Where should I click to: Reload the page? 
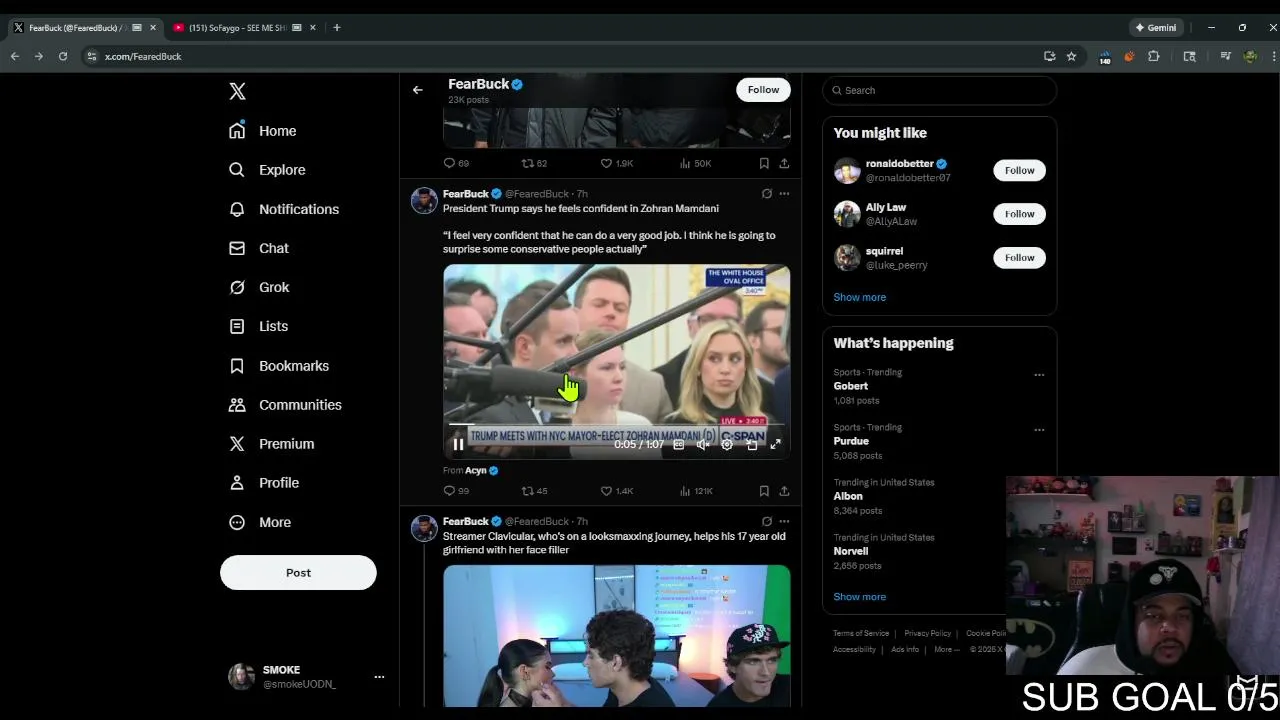point(63,57)
